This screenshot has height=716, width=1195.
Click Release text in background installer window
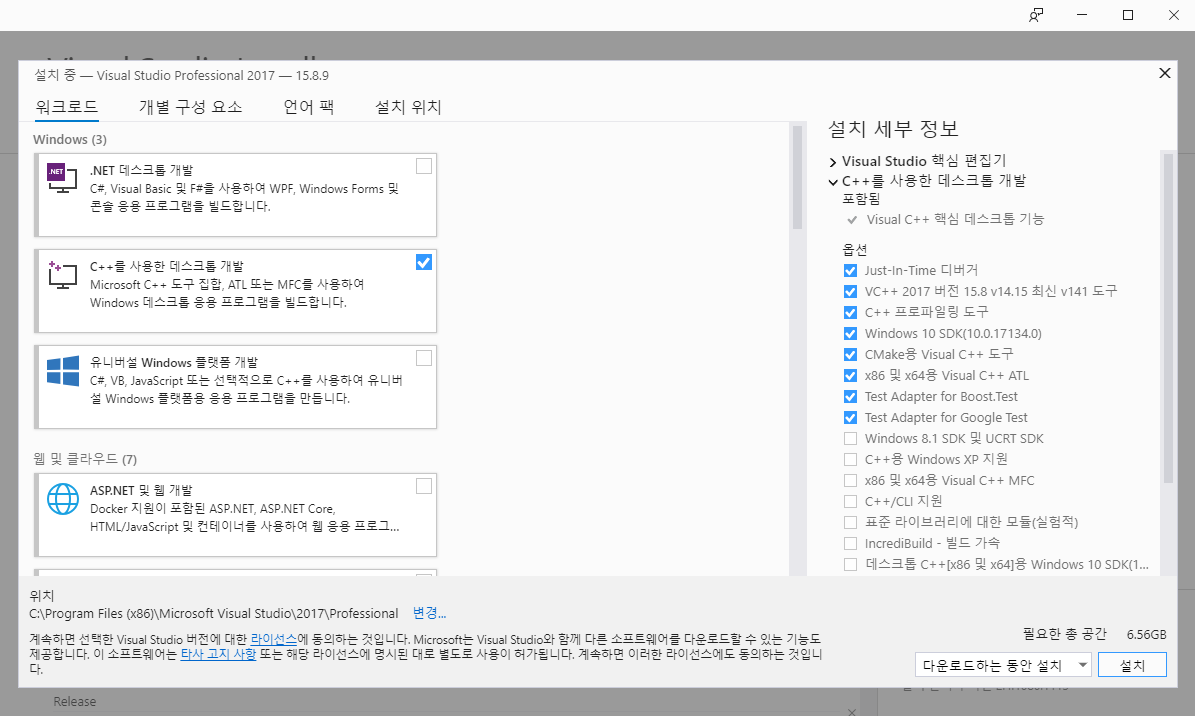pos(75,702)
